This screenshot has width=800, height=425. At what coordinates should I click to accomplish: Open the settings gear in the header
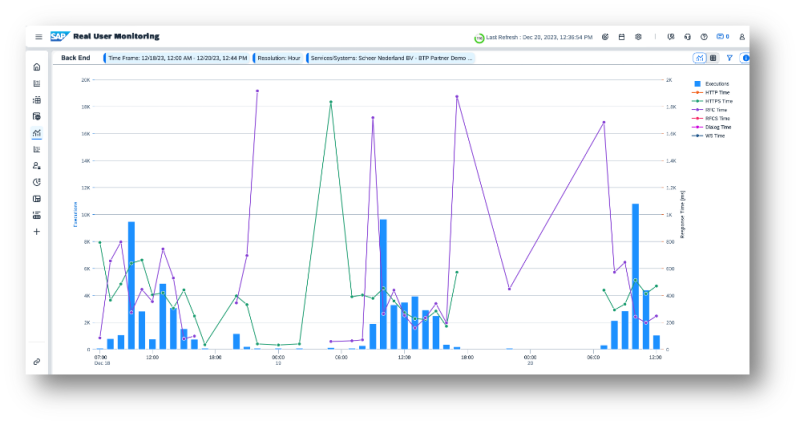(638, 37)
